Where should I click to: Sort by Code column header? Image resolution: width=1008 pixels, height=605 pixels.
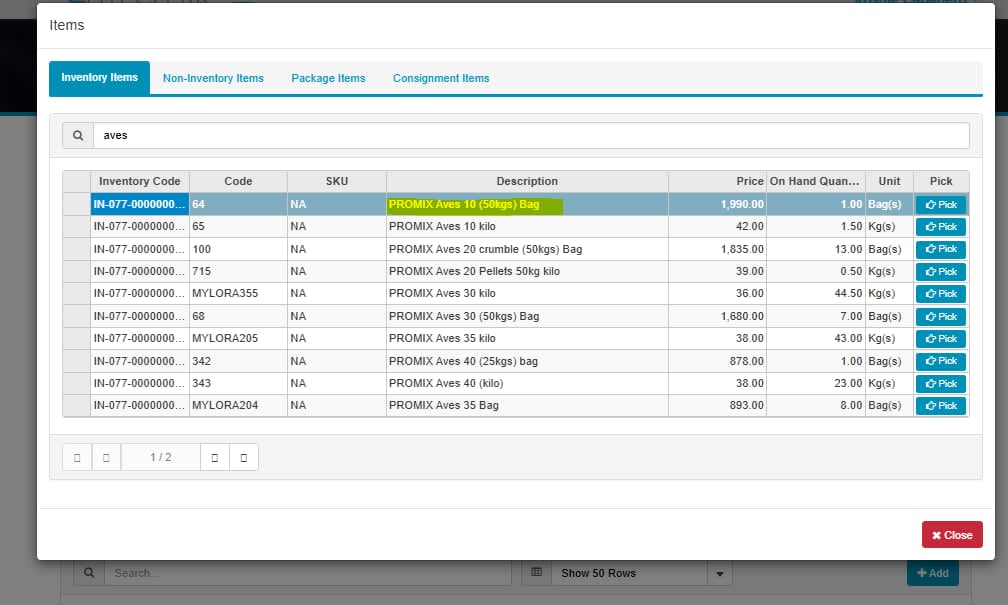coord(238,181)
